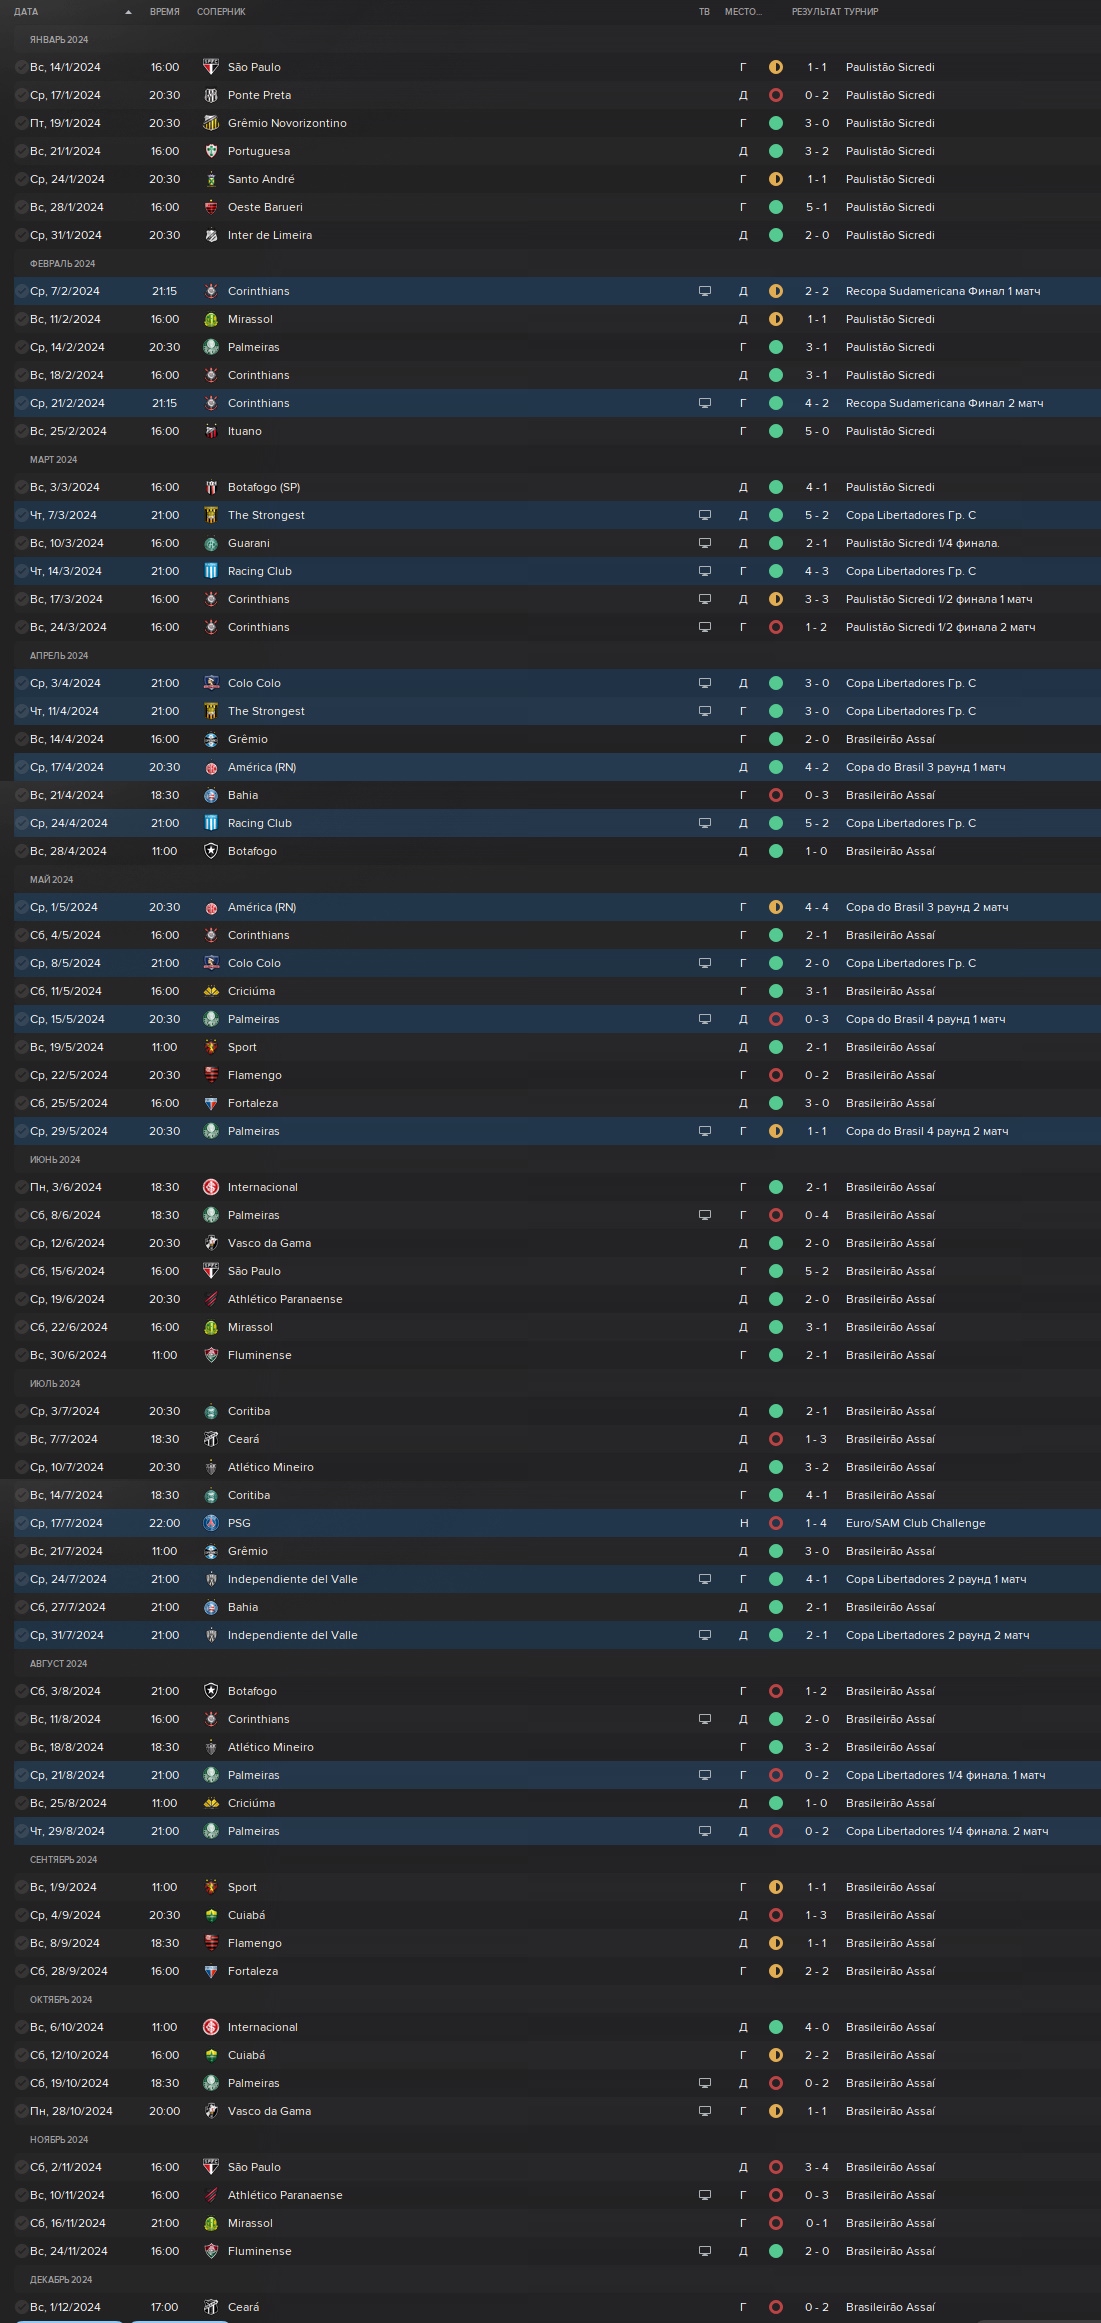Click The Strongest badge on 7/3/2024 row
The image size is (1101, 2323).
[x=211, y=515]
